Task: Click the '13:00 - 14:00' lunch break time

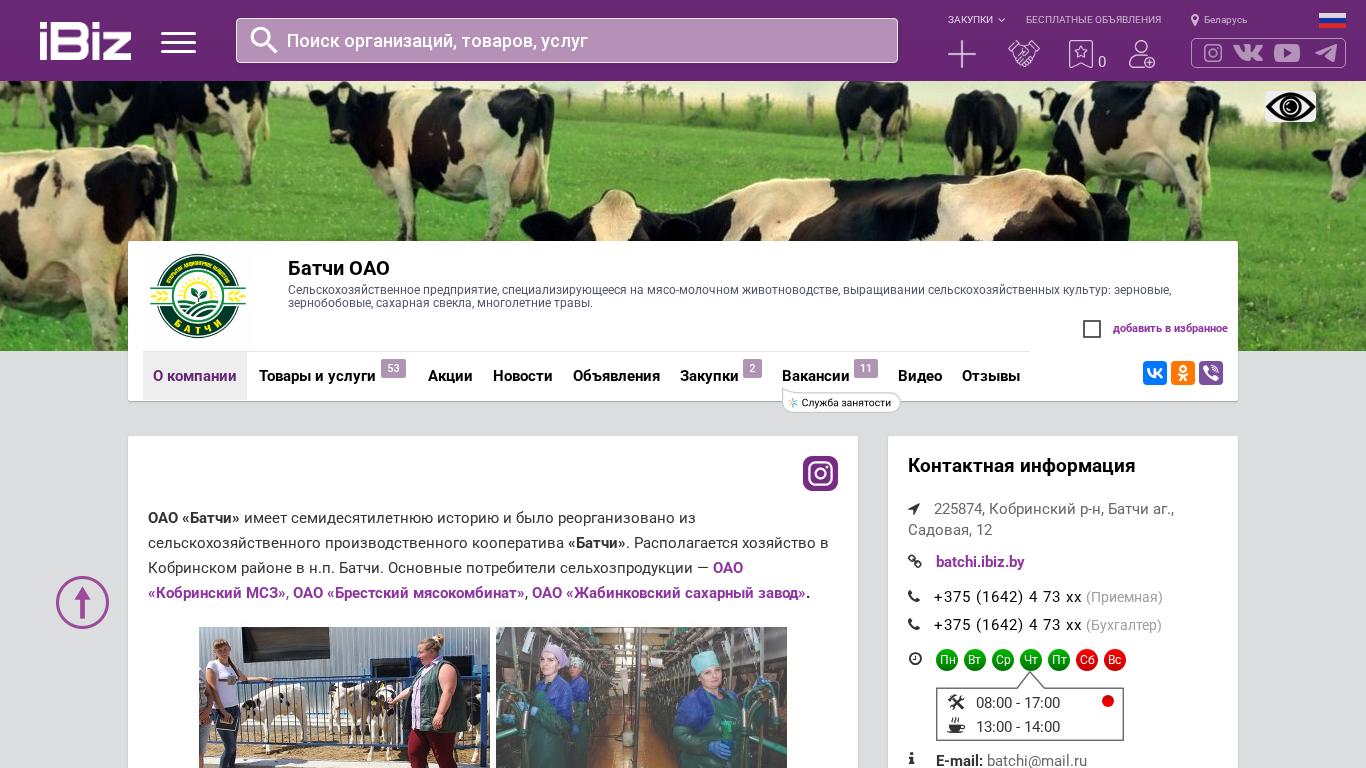Action: coord(1018,727)
